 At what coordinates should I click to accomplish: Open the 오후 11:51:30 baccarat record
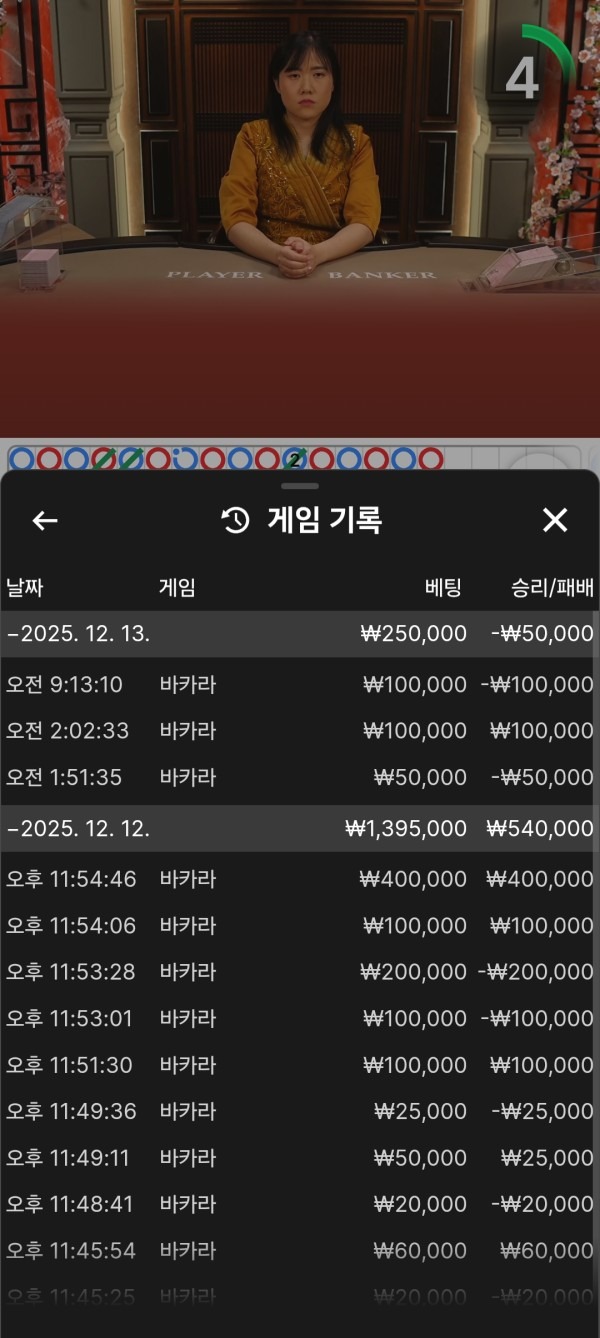click(x=300, y=1065)
